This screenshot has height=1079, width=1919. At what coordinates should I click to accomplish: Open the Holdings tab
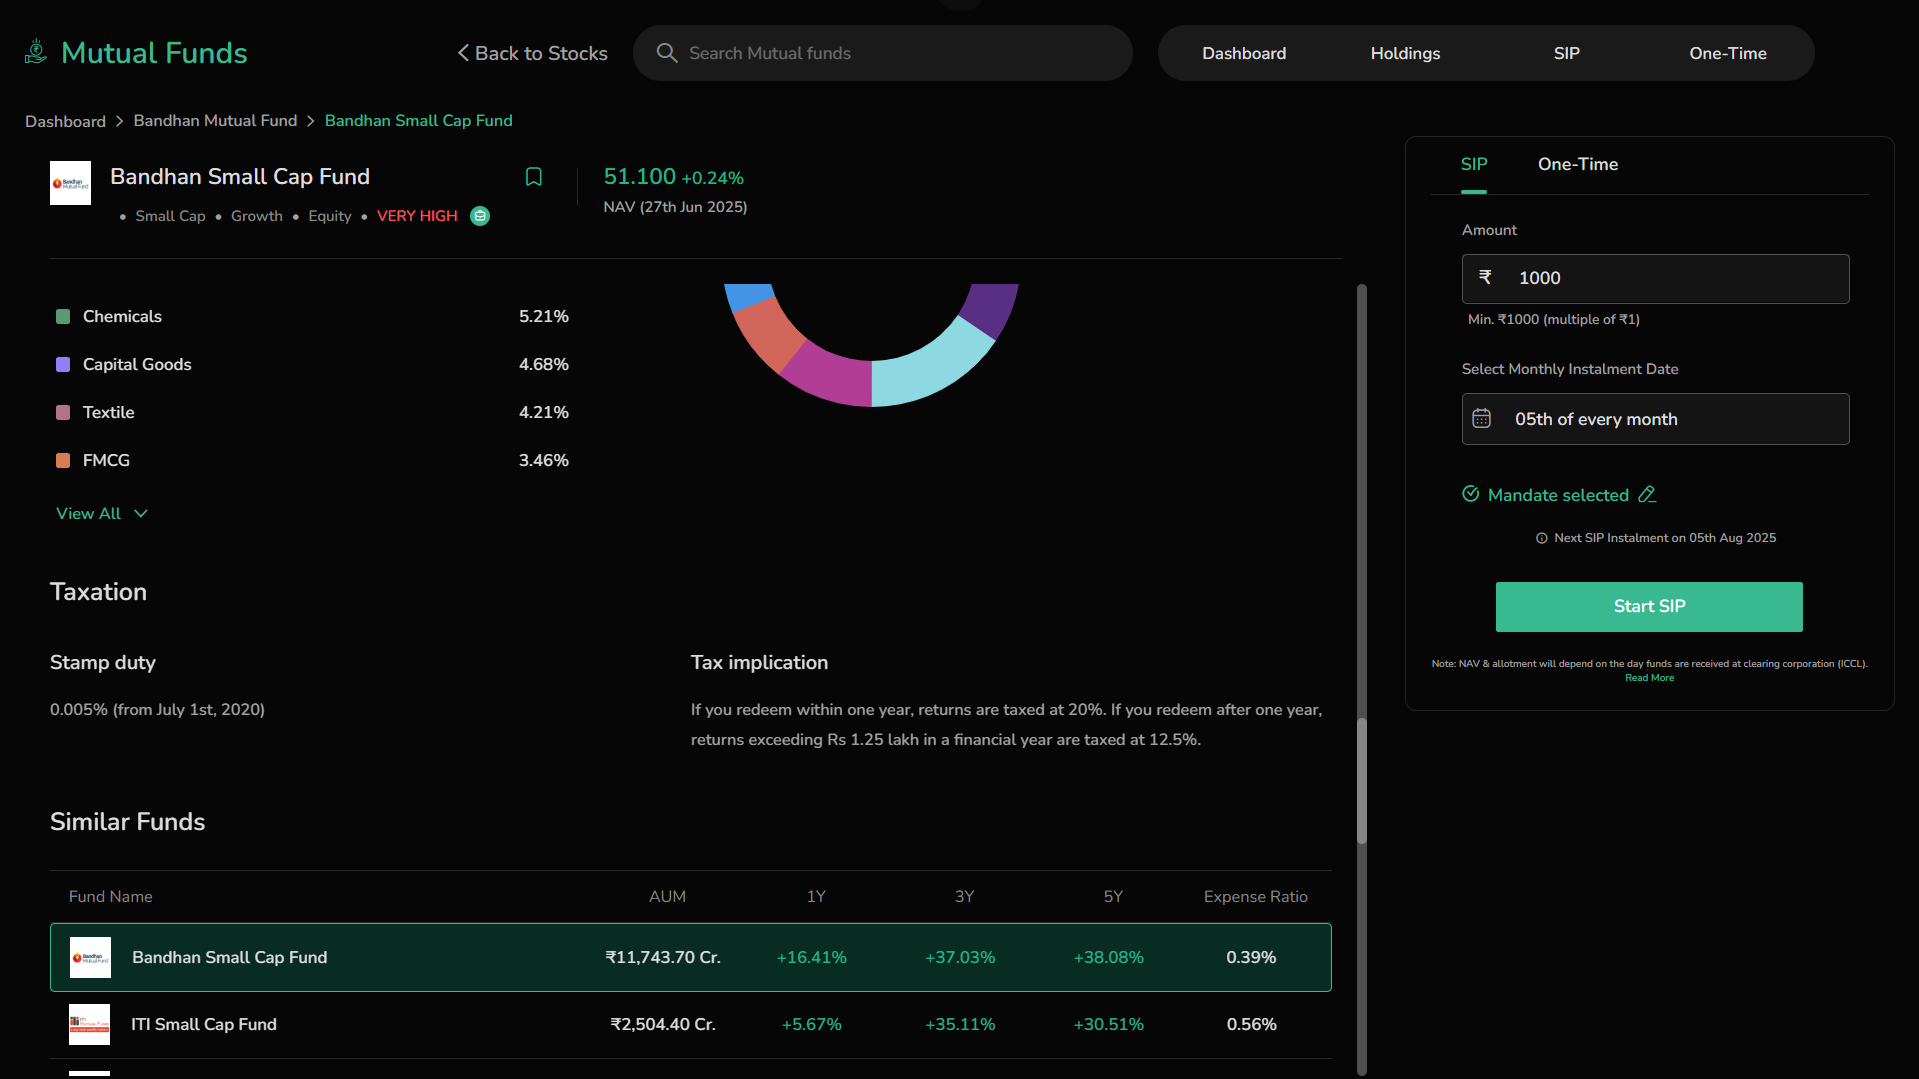[1405, 53]
